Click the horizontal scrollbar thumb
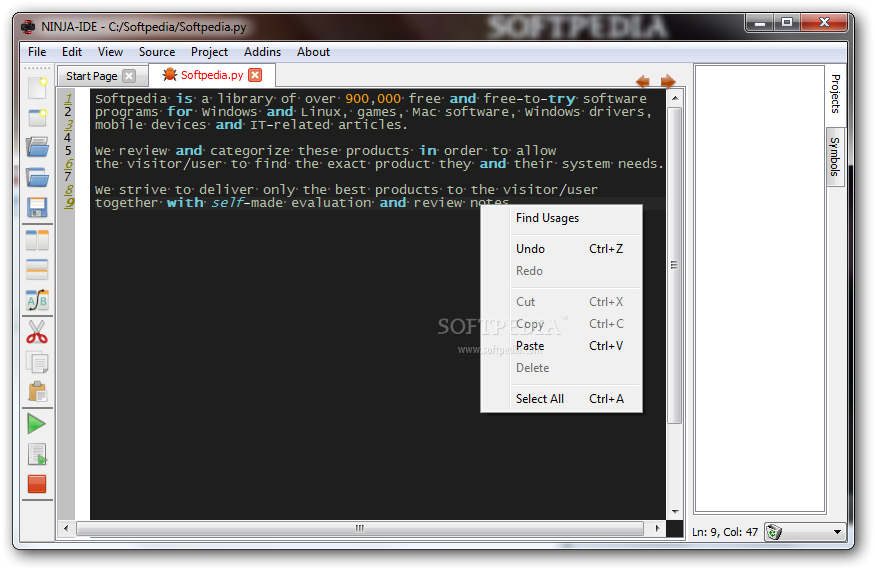 (360, 528)
